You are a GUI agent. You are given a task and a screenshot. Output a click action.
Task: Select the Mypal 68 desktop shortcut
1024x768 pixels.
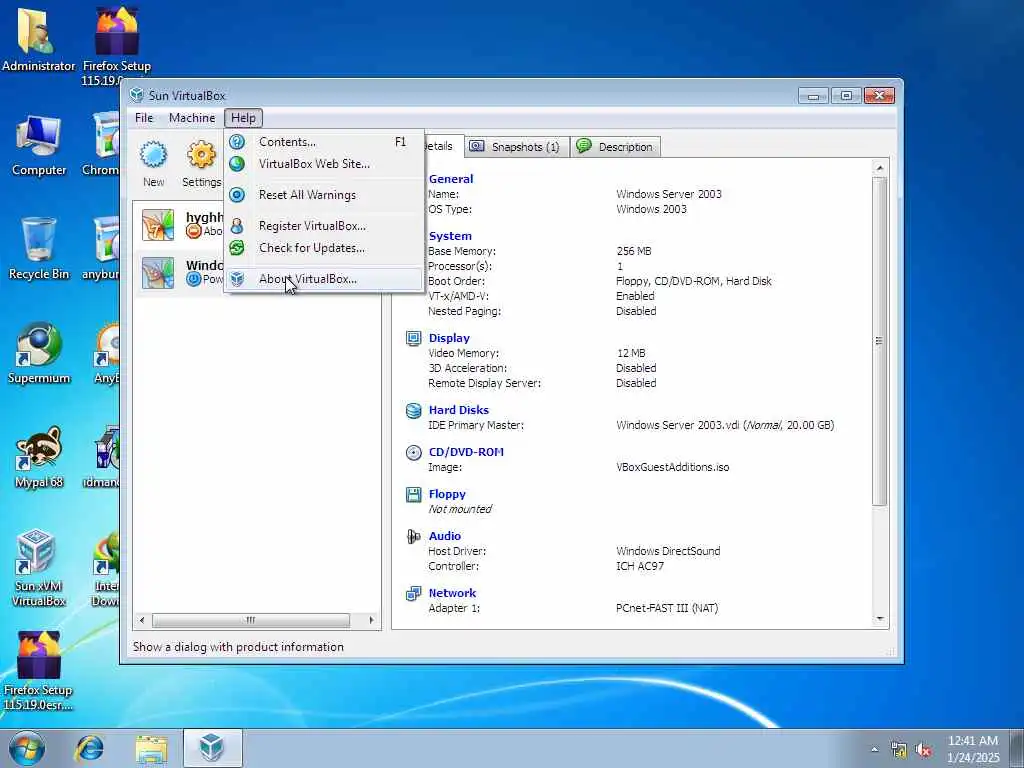(39, 458)
